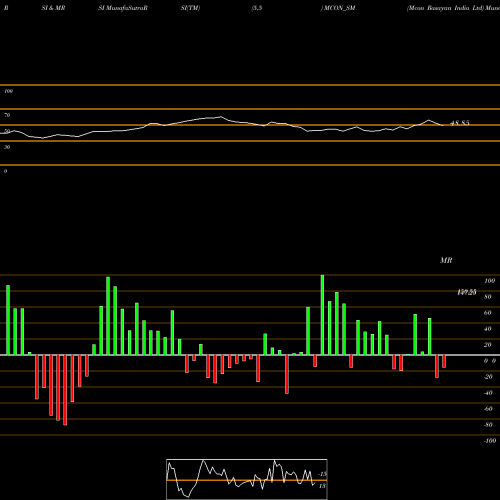Click the MR panel title label
Screen dimensions: 500x500
pyautogui.click(x=446, y=260)
